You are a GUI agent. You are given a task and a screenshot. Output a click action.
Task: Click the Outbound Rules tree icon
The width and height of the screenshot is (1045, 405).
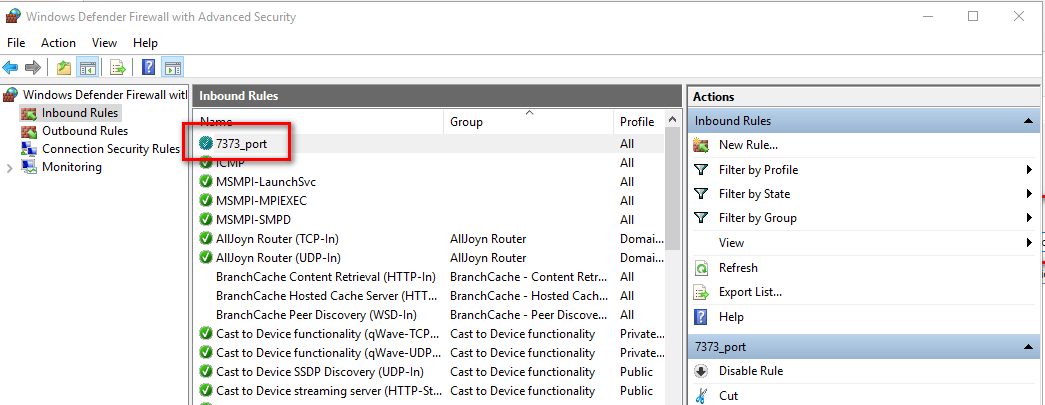(x=29, y=131)
